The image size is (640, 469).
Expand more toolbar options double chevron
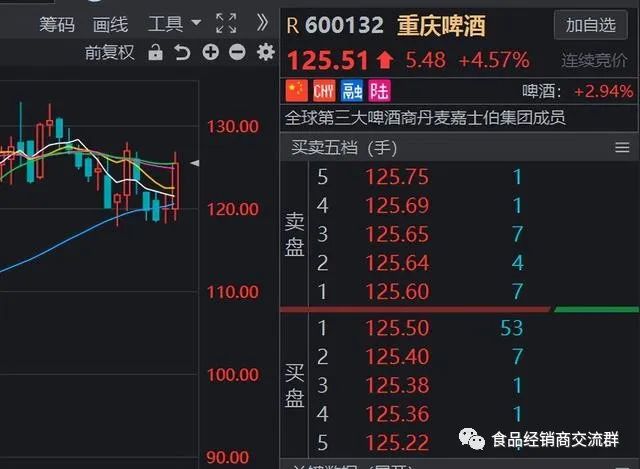(262, 23)
